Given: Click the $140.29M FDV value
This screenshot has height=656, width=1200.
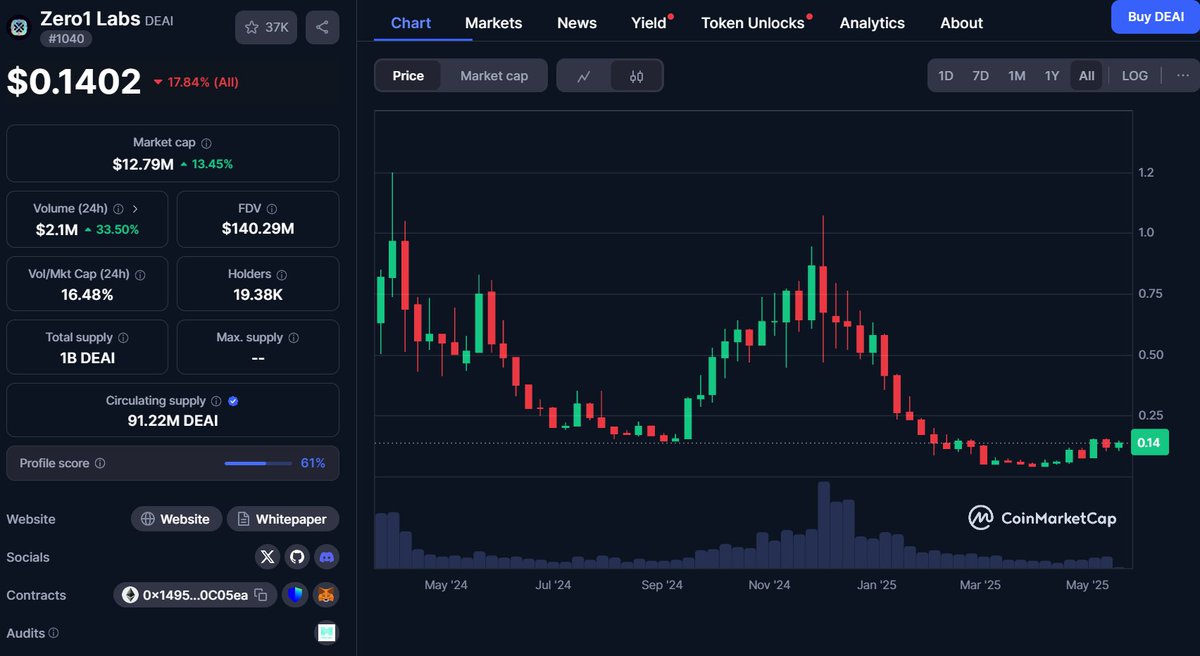Looking at the screenshot, I should coord(258,229).
